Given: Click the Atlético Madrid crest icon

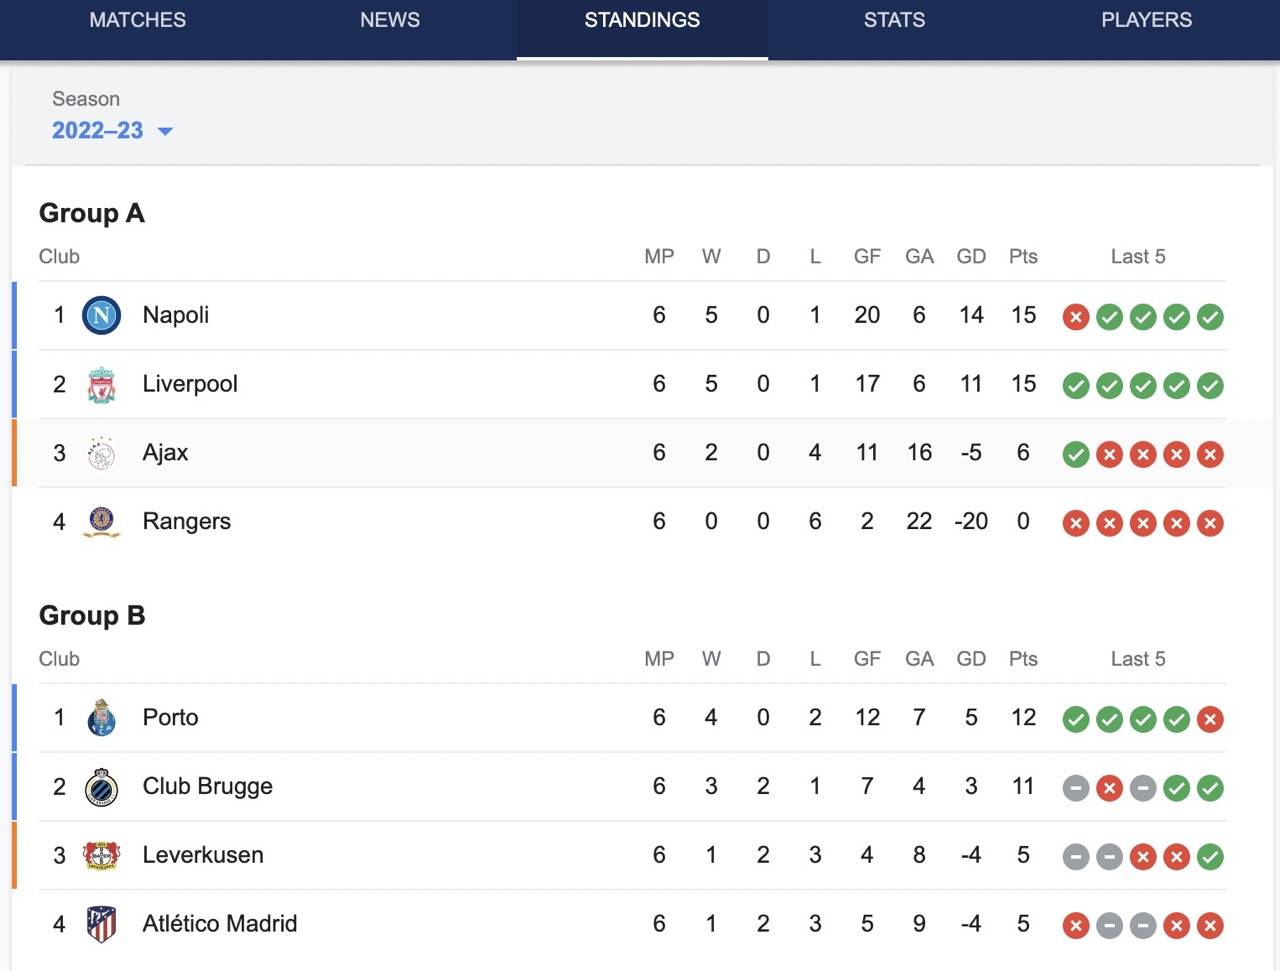Looking at the screenshot, I should coord(101,924).
